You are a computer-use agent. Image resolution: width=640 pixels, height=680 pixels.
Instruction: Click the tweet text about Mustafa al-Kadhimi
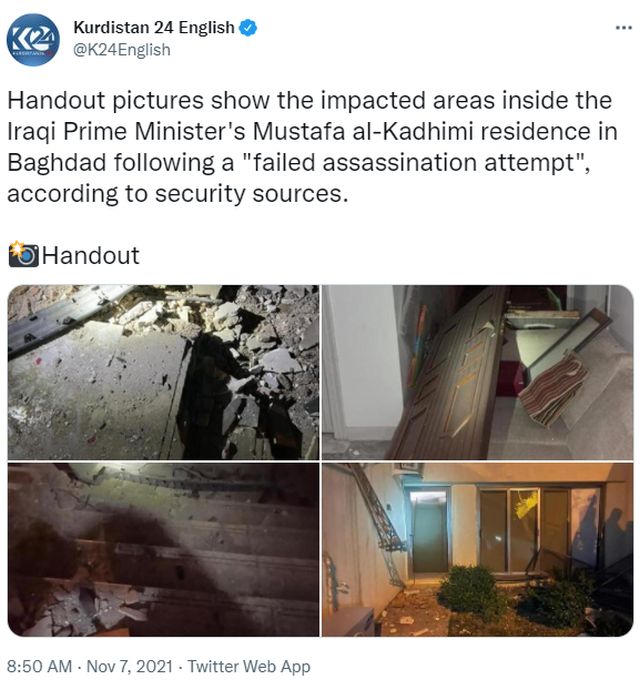[x=312, y=147]
